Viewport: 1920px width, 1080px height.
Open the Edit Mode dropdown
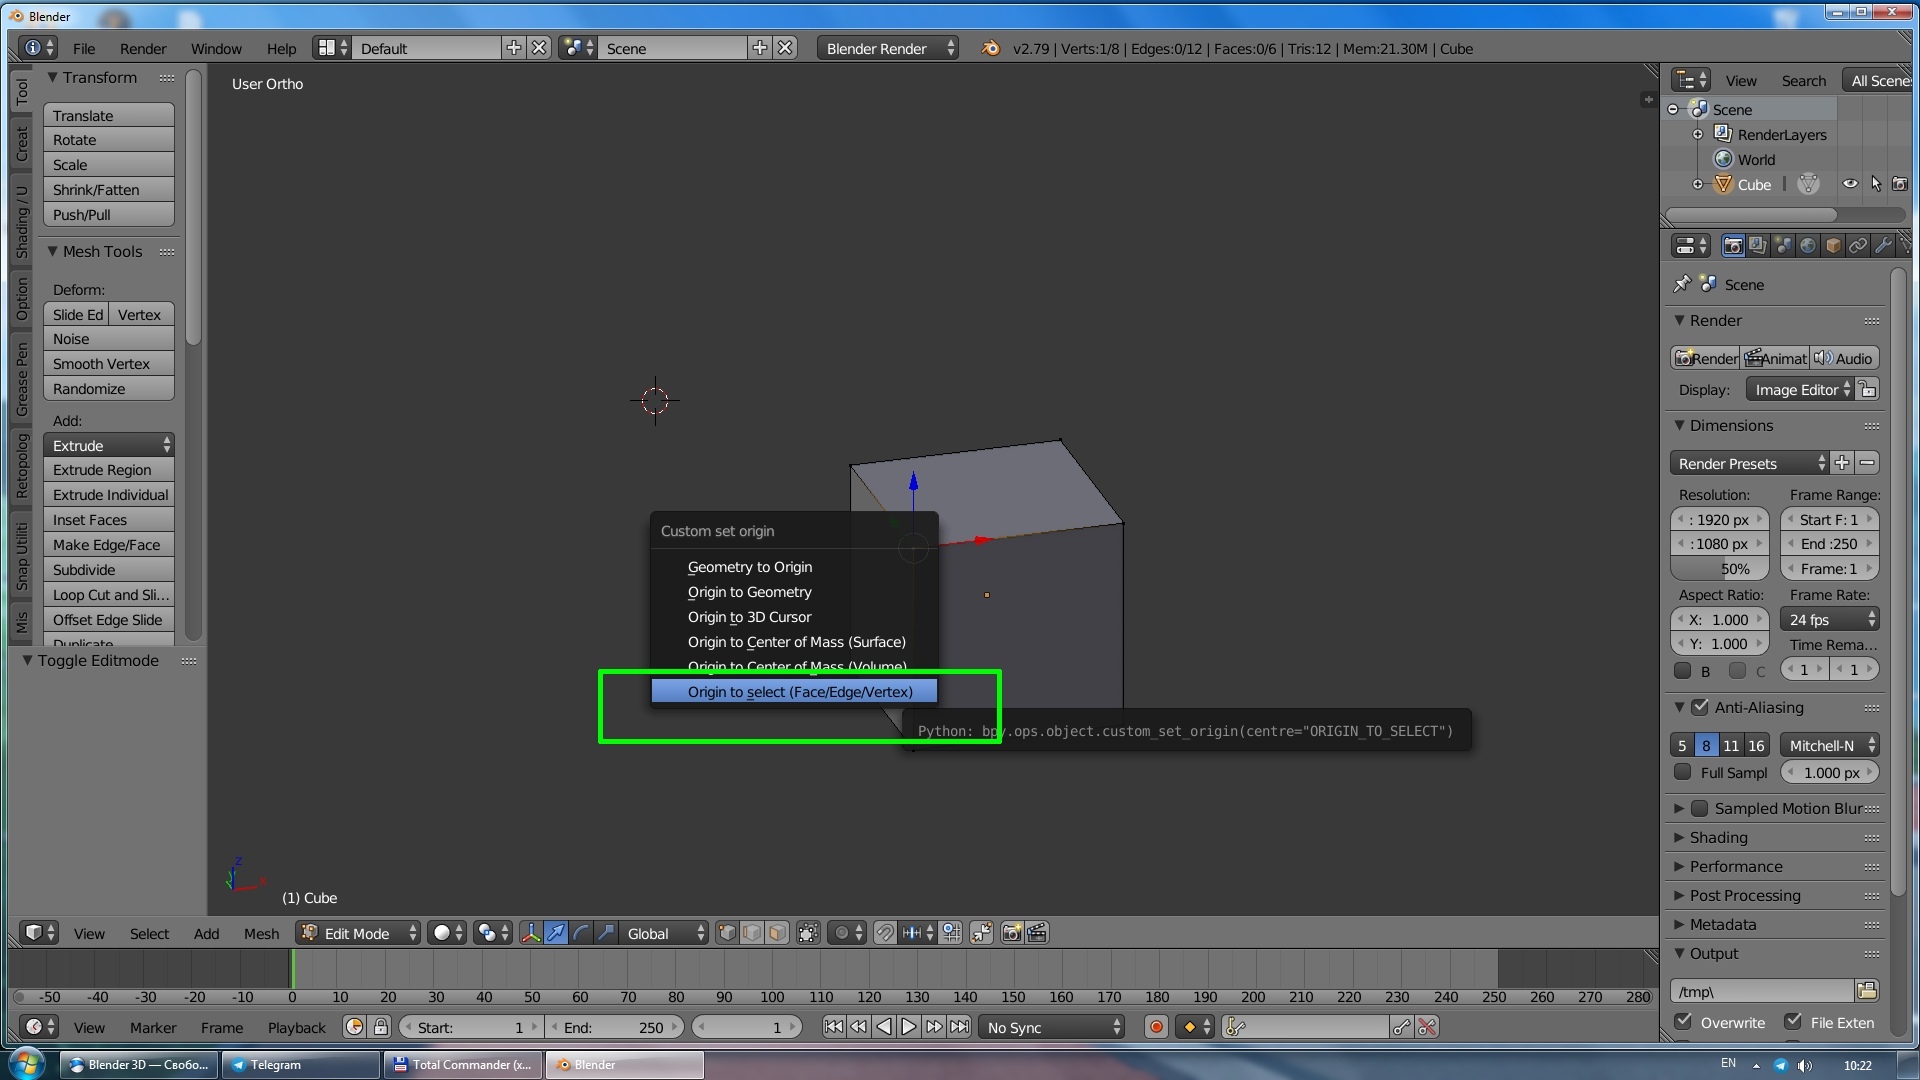[358, 933]
